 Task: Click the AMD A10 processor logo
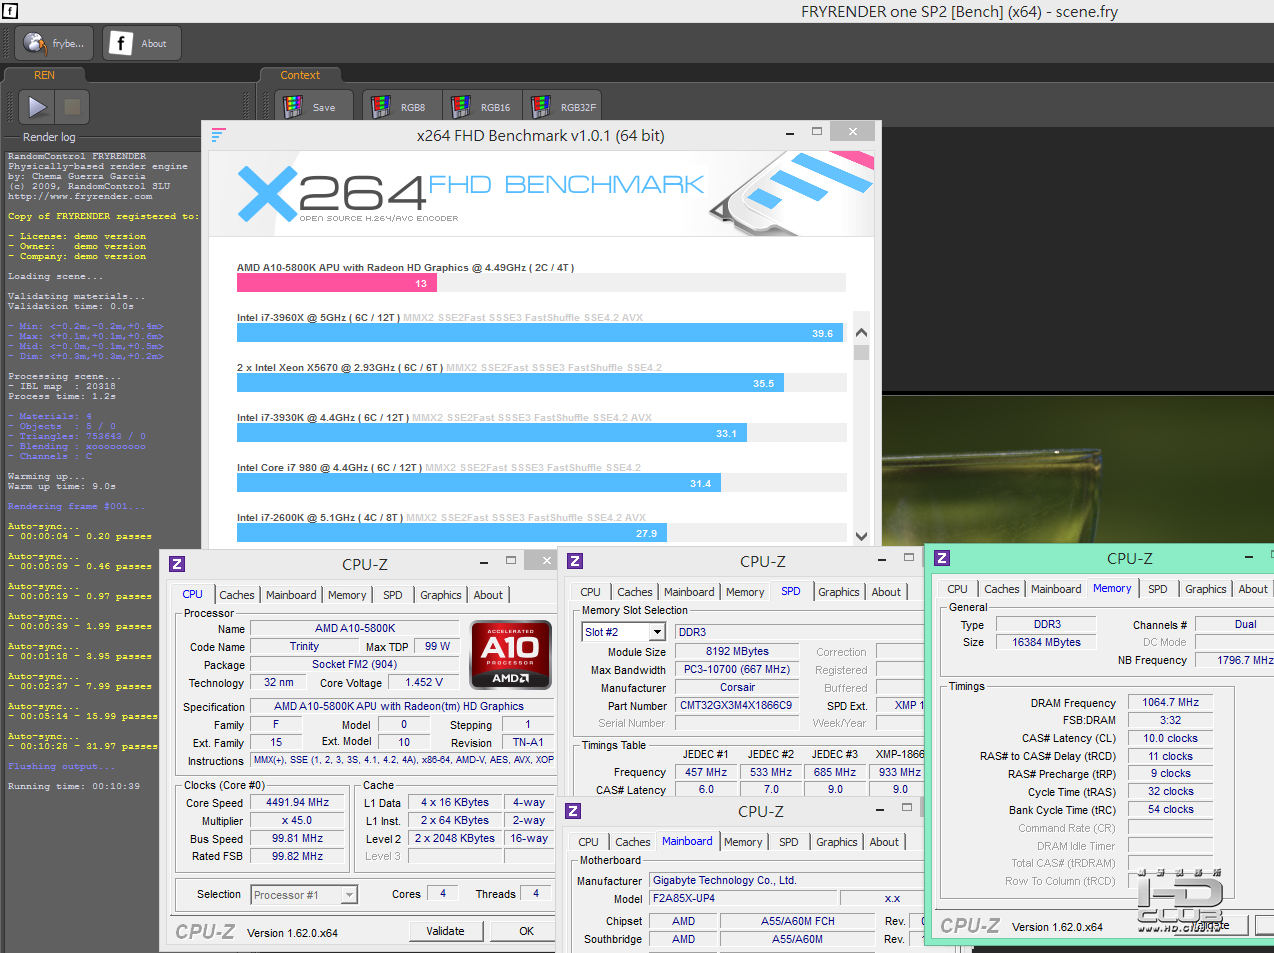511,654
